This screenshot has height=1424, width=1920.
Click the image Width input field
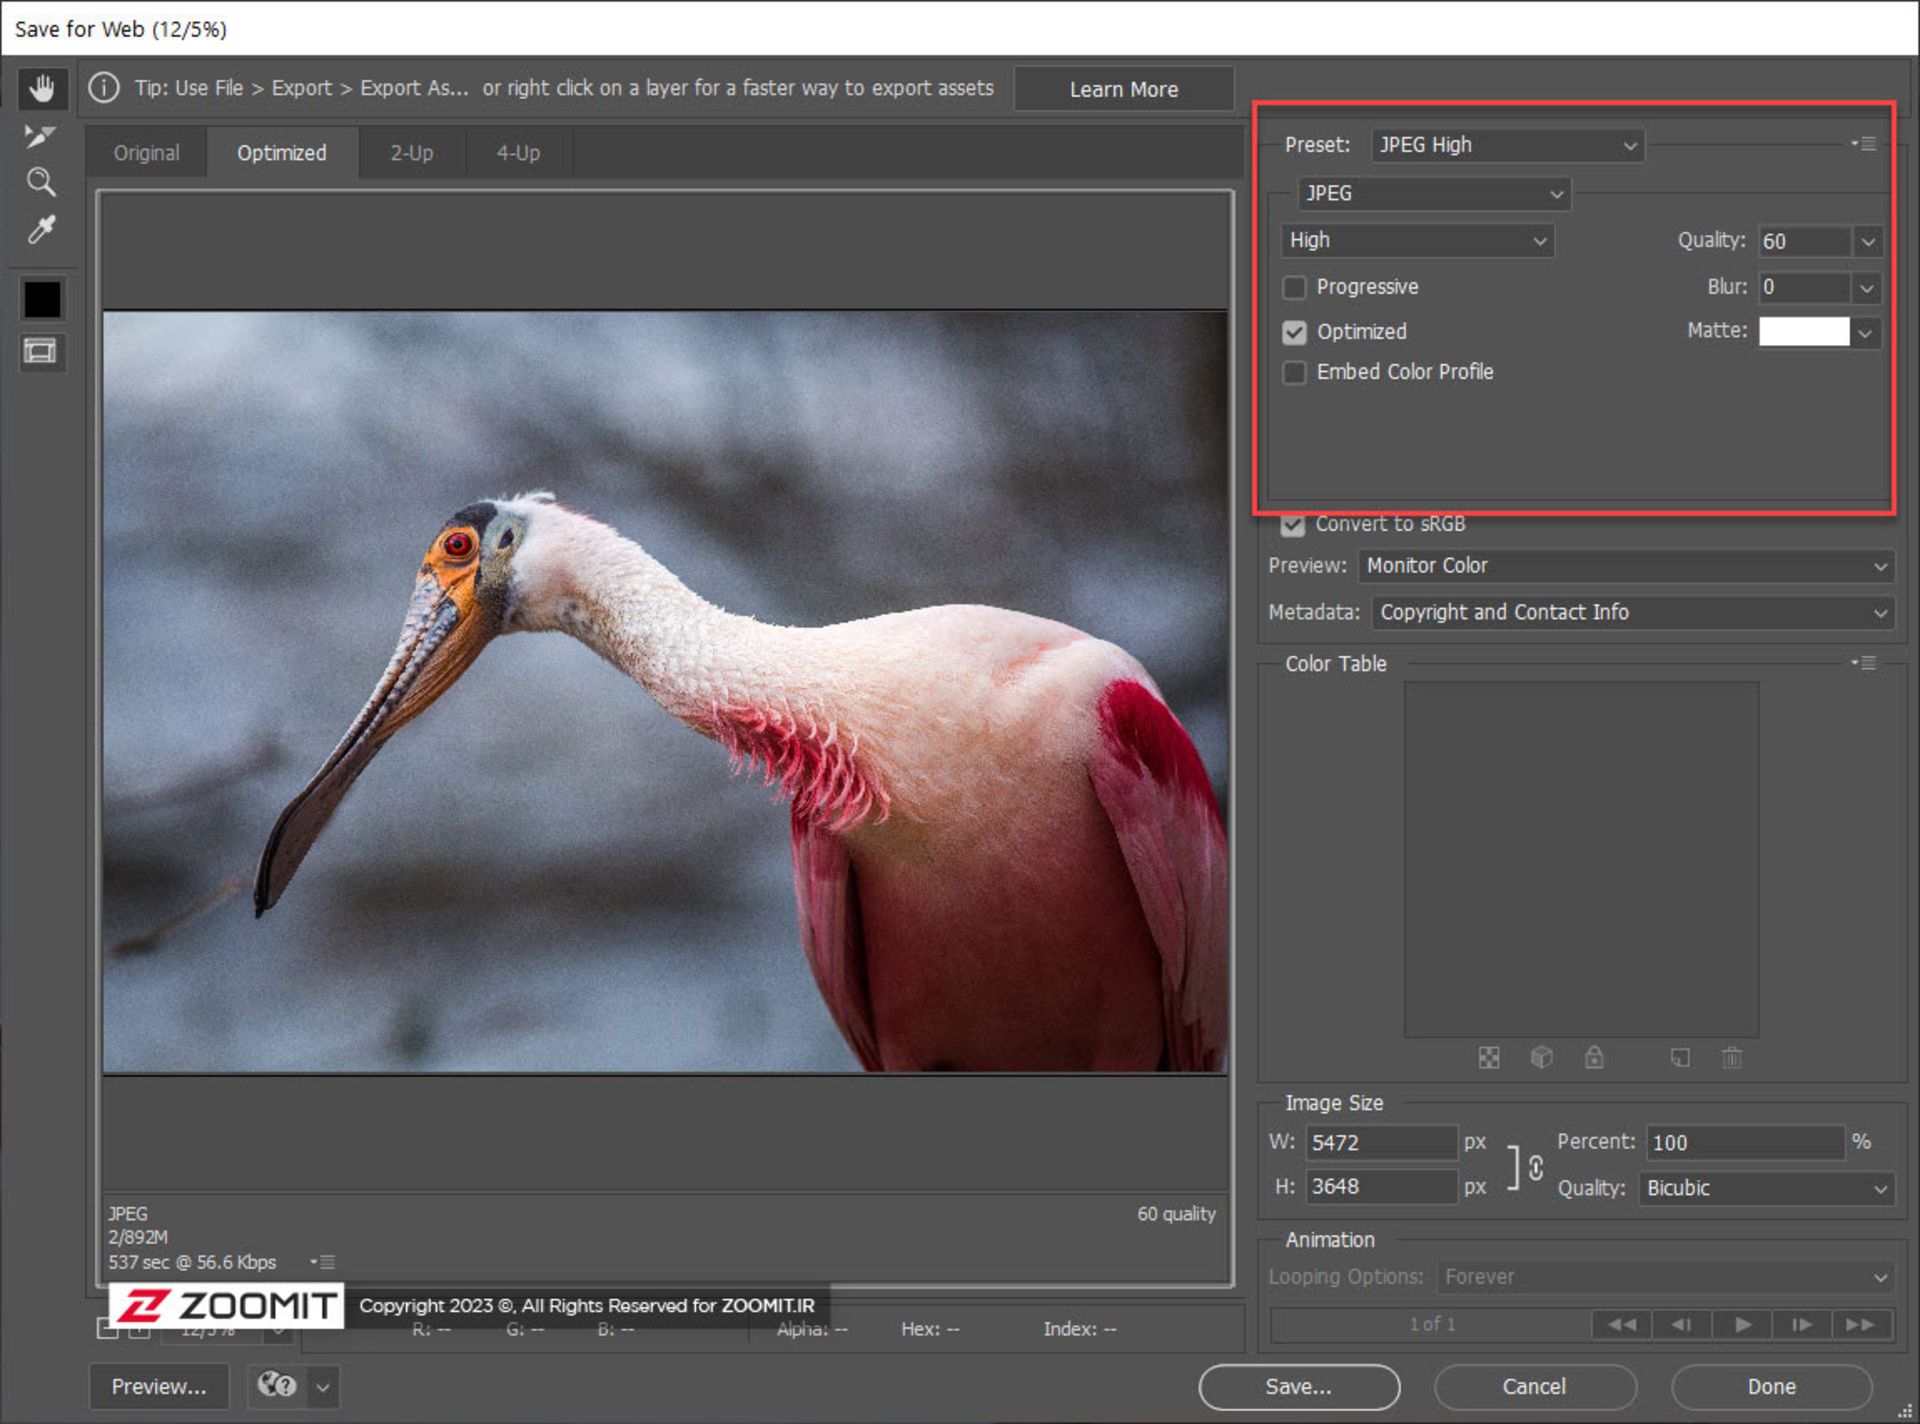[1380, 1142]
